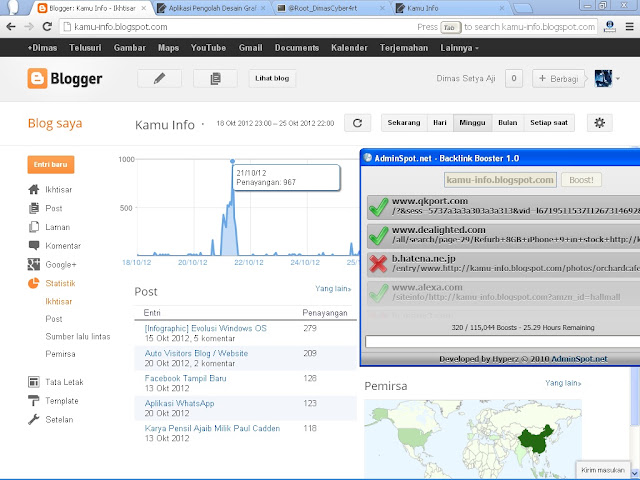The image size is (640, 480).
Task: Open post list via pages icon
Action: (x=215, y=78)
